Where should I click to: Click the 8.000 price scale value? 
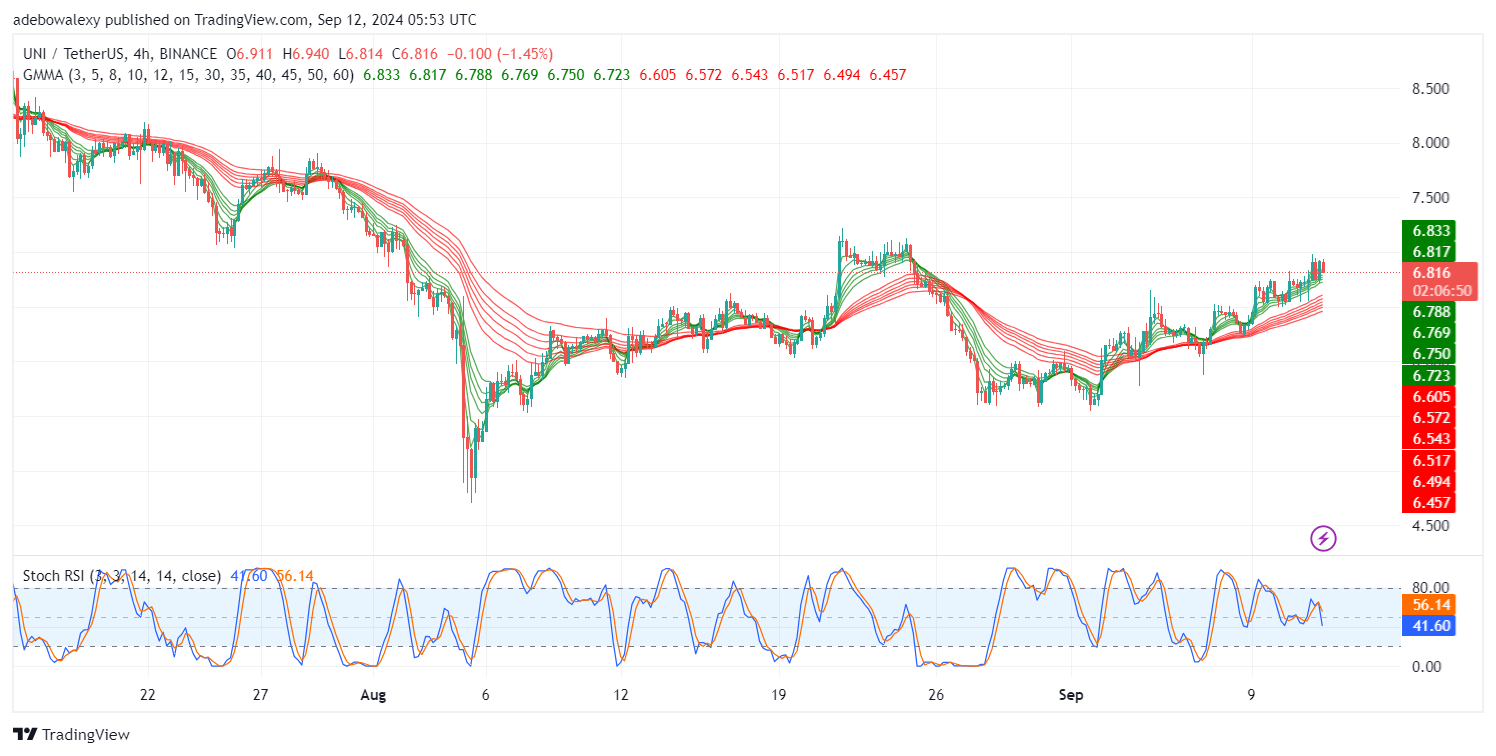pyautogui.click(x=1431, y=143)
